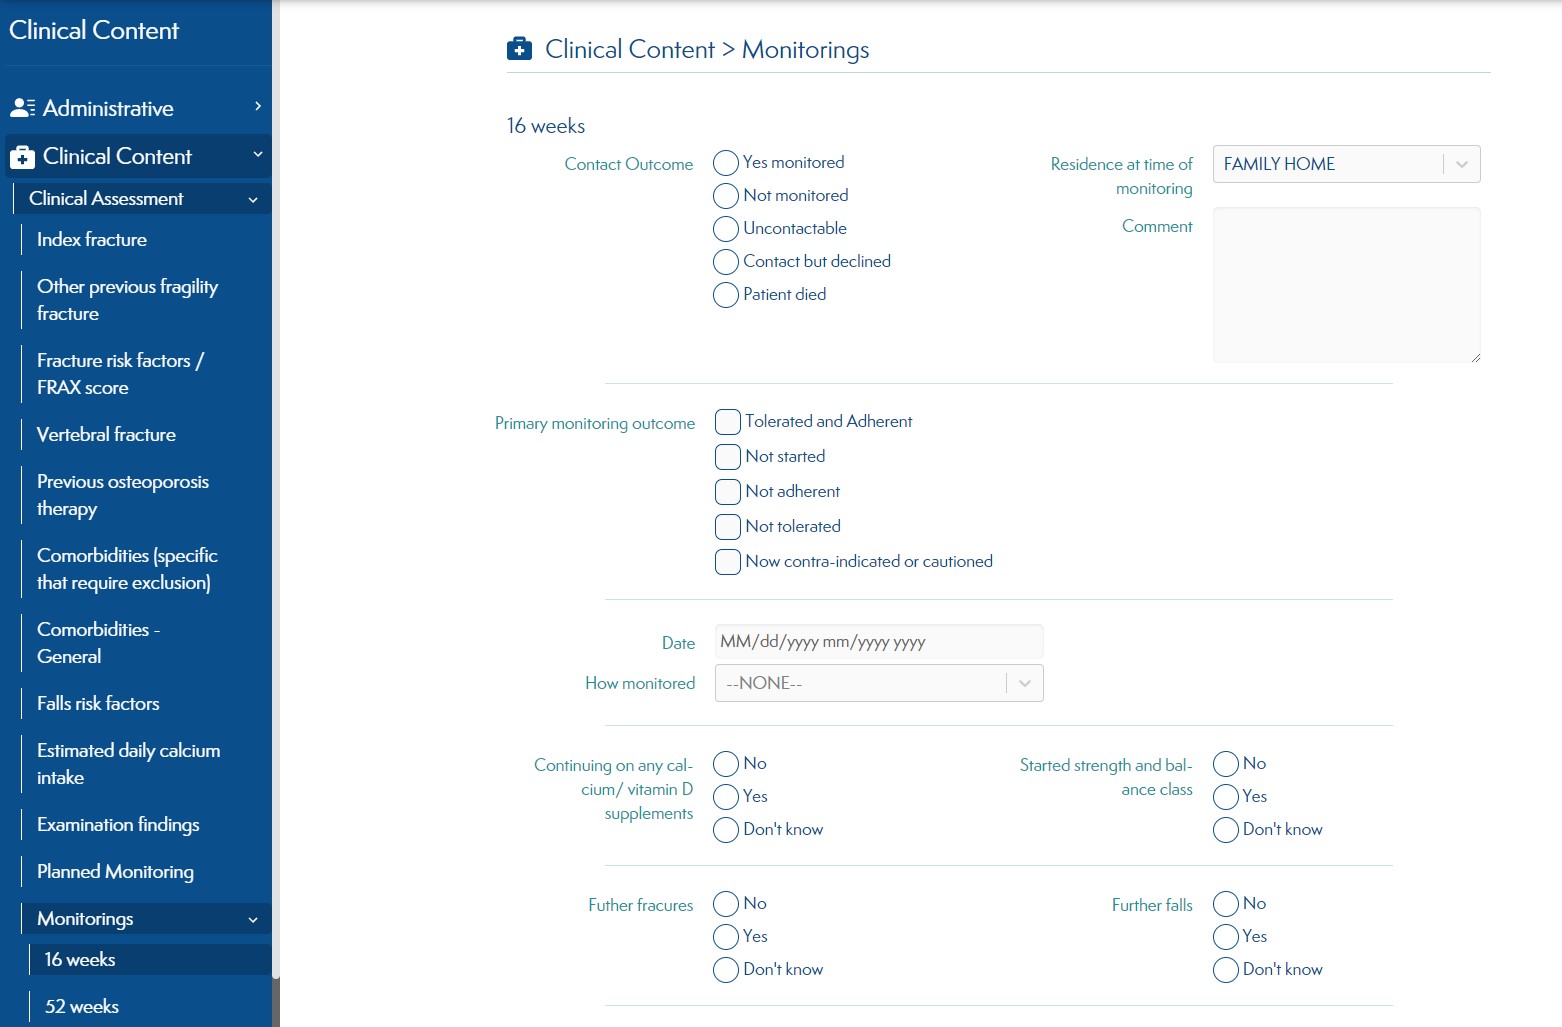Select Don't know for Futher fracures
This screenshot has height=1027, width=1562.
(x=726, y=970)
